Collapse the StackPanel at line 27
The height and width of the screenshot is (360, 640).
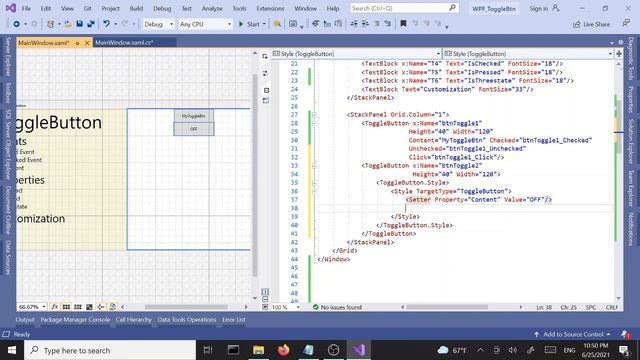(314, 115)
